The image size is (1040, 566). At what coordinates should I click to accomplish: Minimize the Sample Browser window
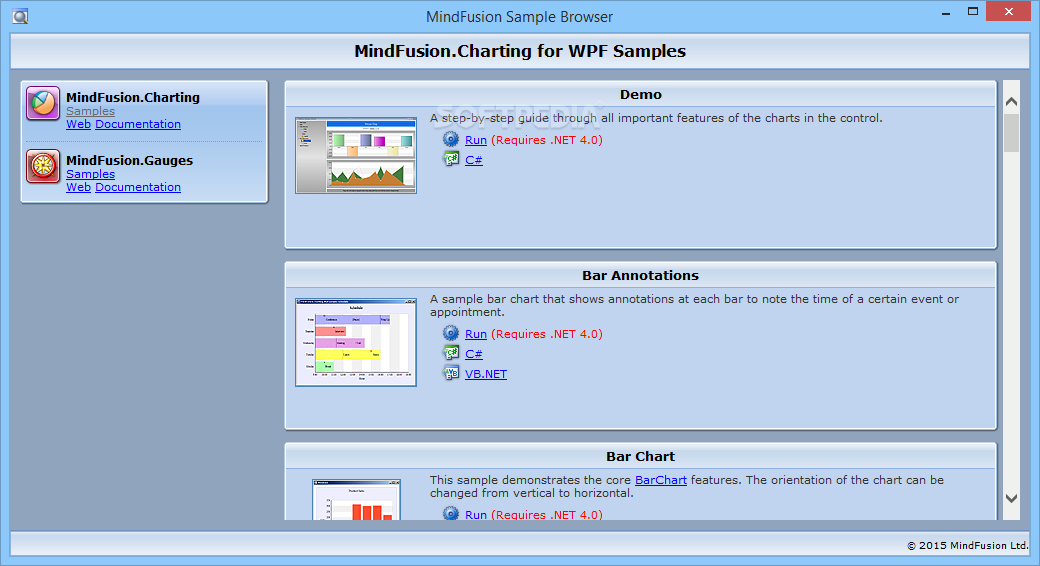946,13
